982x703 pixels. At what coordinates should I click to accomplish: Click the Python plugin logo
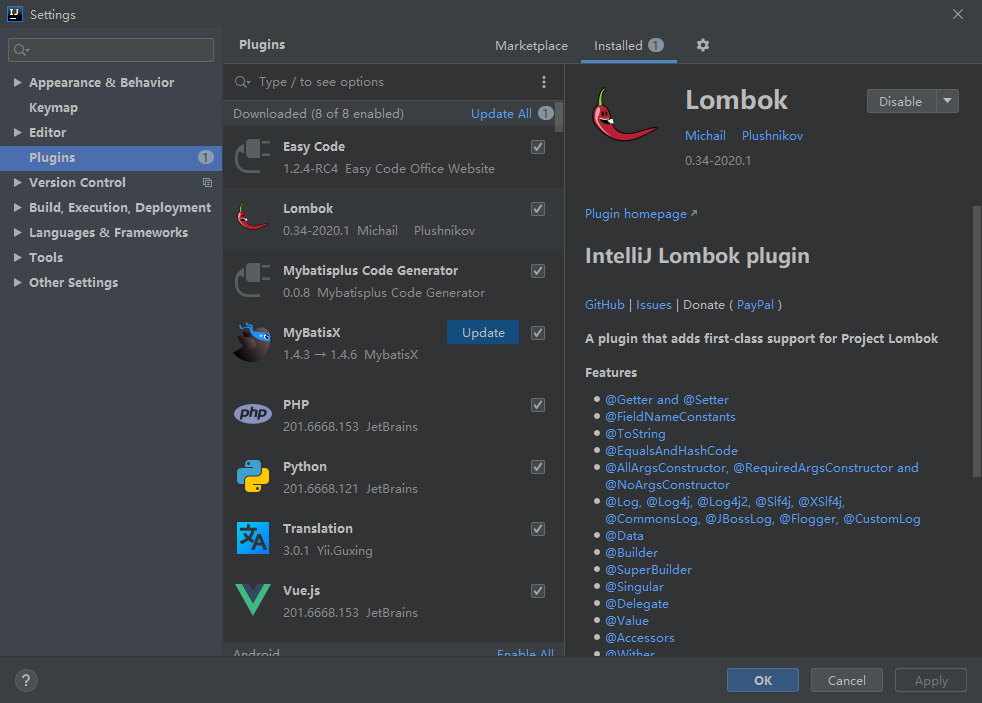[x=253, y=476]
